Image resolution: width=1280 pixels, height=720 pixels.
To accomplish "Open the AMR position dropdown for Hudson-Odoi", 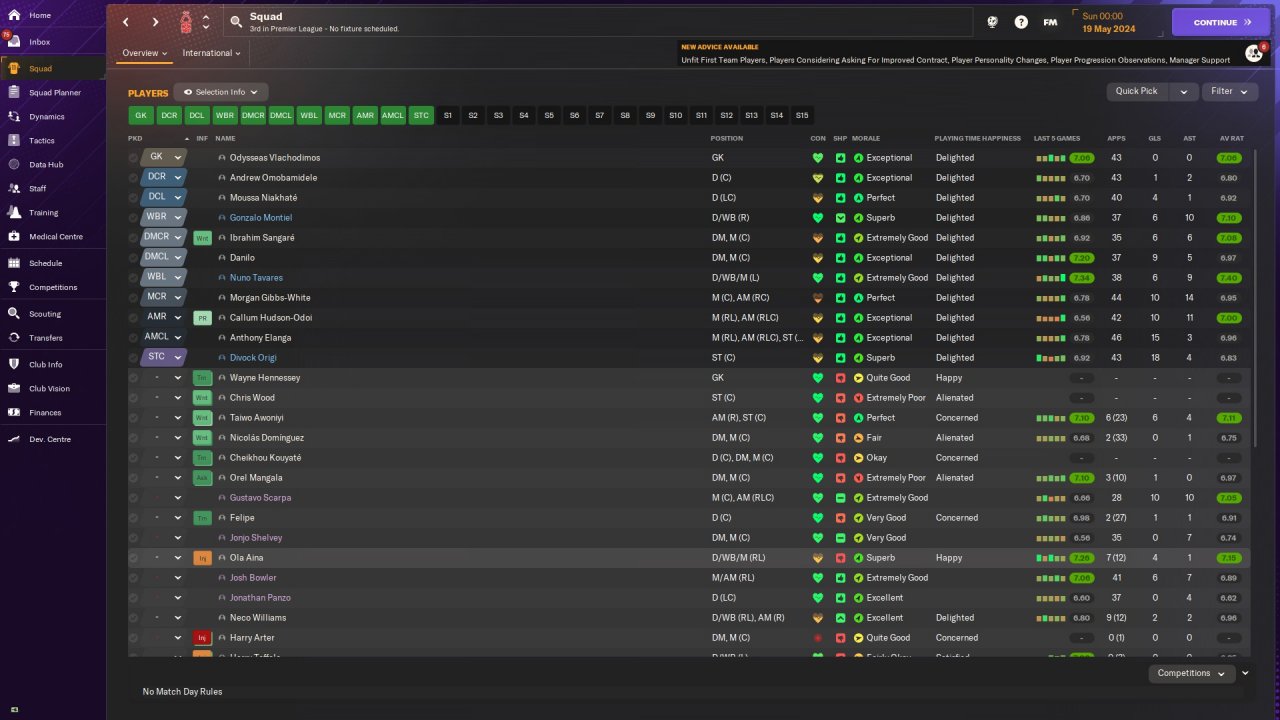I will click(x=164, y=318).
